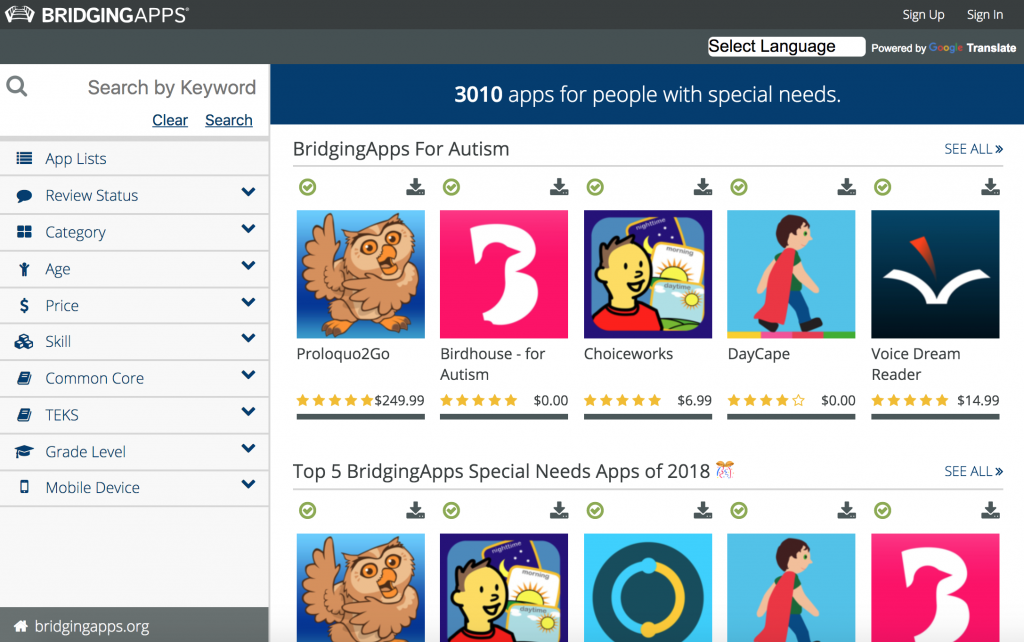The image size is (1024, 642).
Task: Click download icon above DayCape in Autism row
Action: (x=847, y=187)
